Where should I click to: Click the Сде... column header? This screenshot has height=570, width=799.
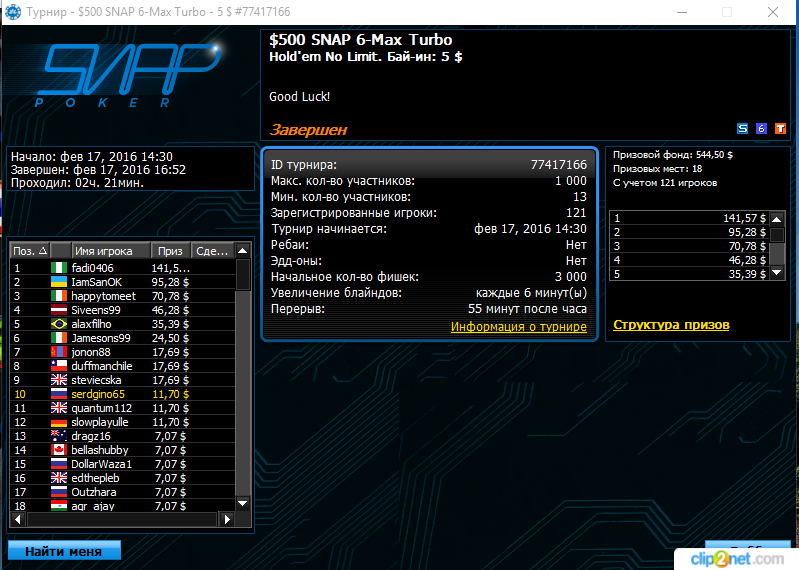(212, 251)
